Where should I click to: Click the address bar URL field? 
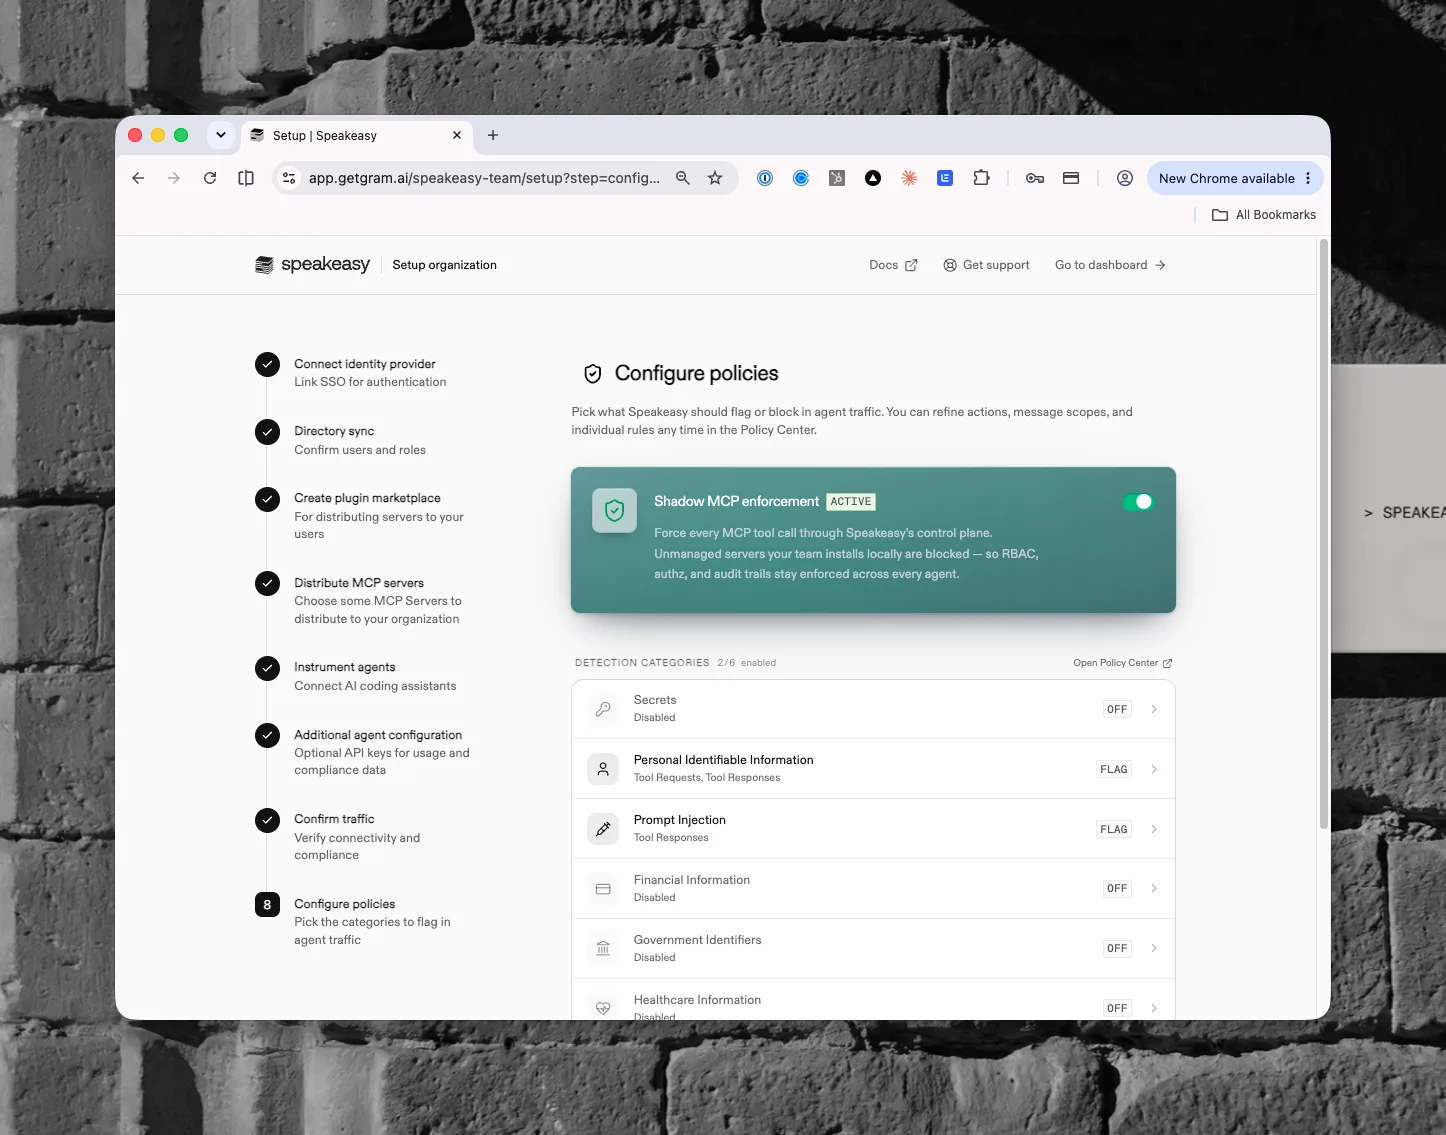(x=484, y=178)
